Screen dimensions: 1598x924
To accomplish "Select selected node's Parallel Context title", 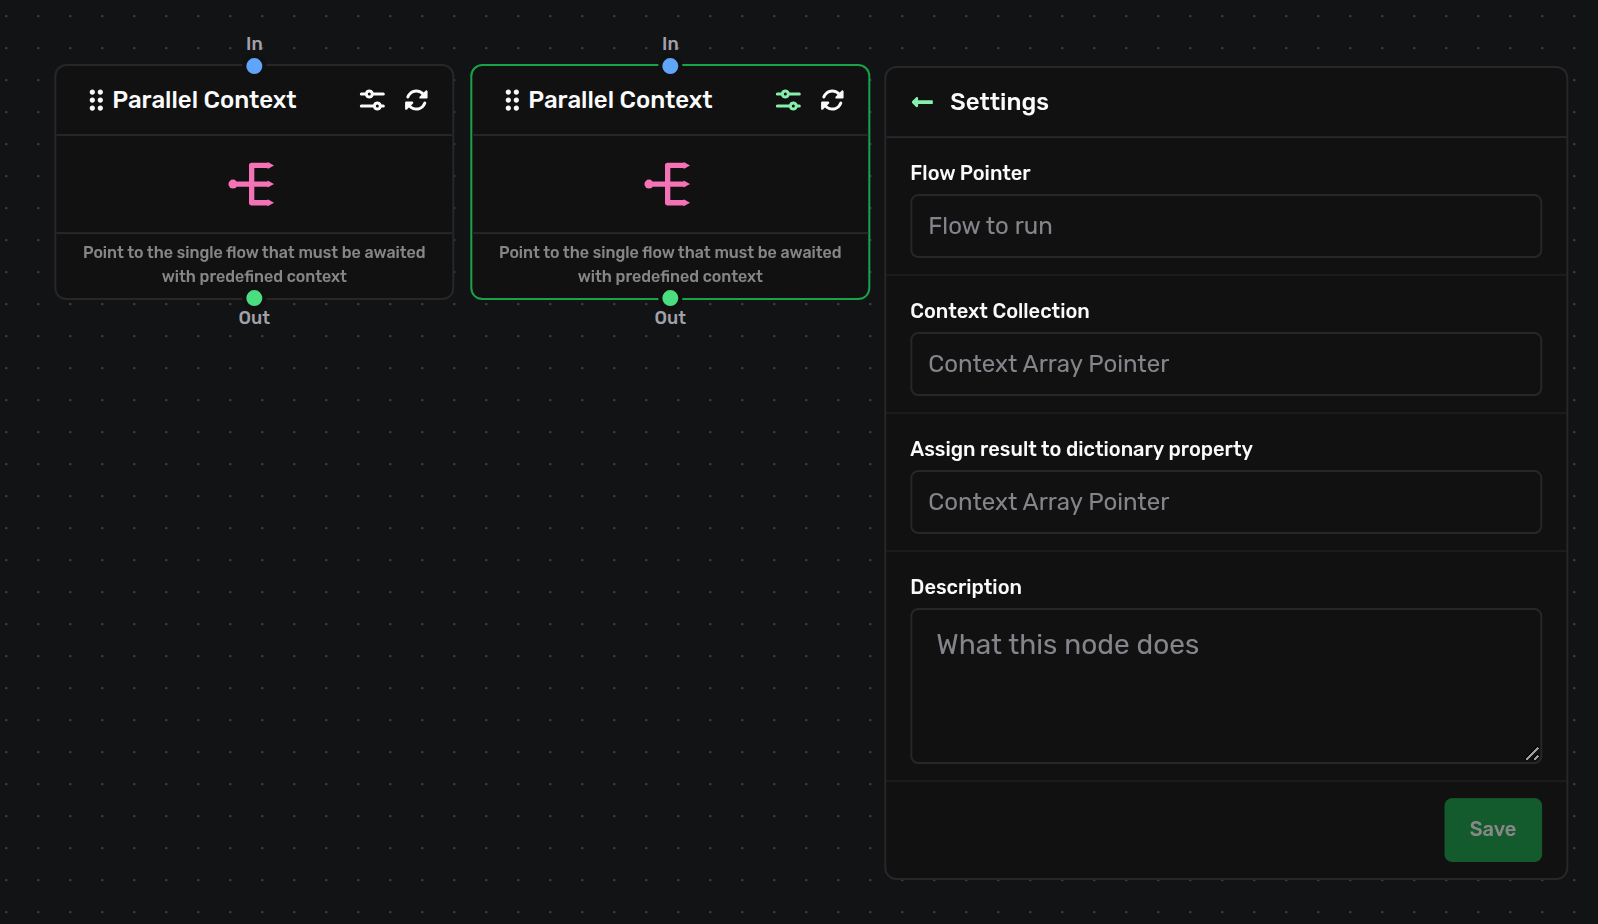I will click(x=620, y=100).
